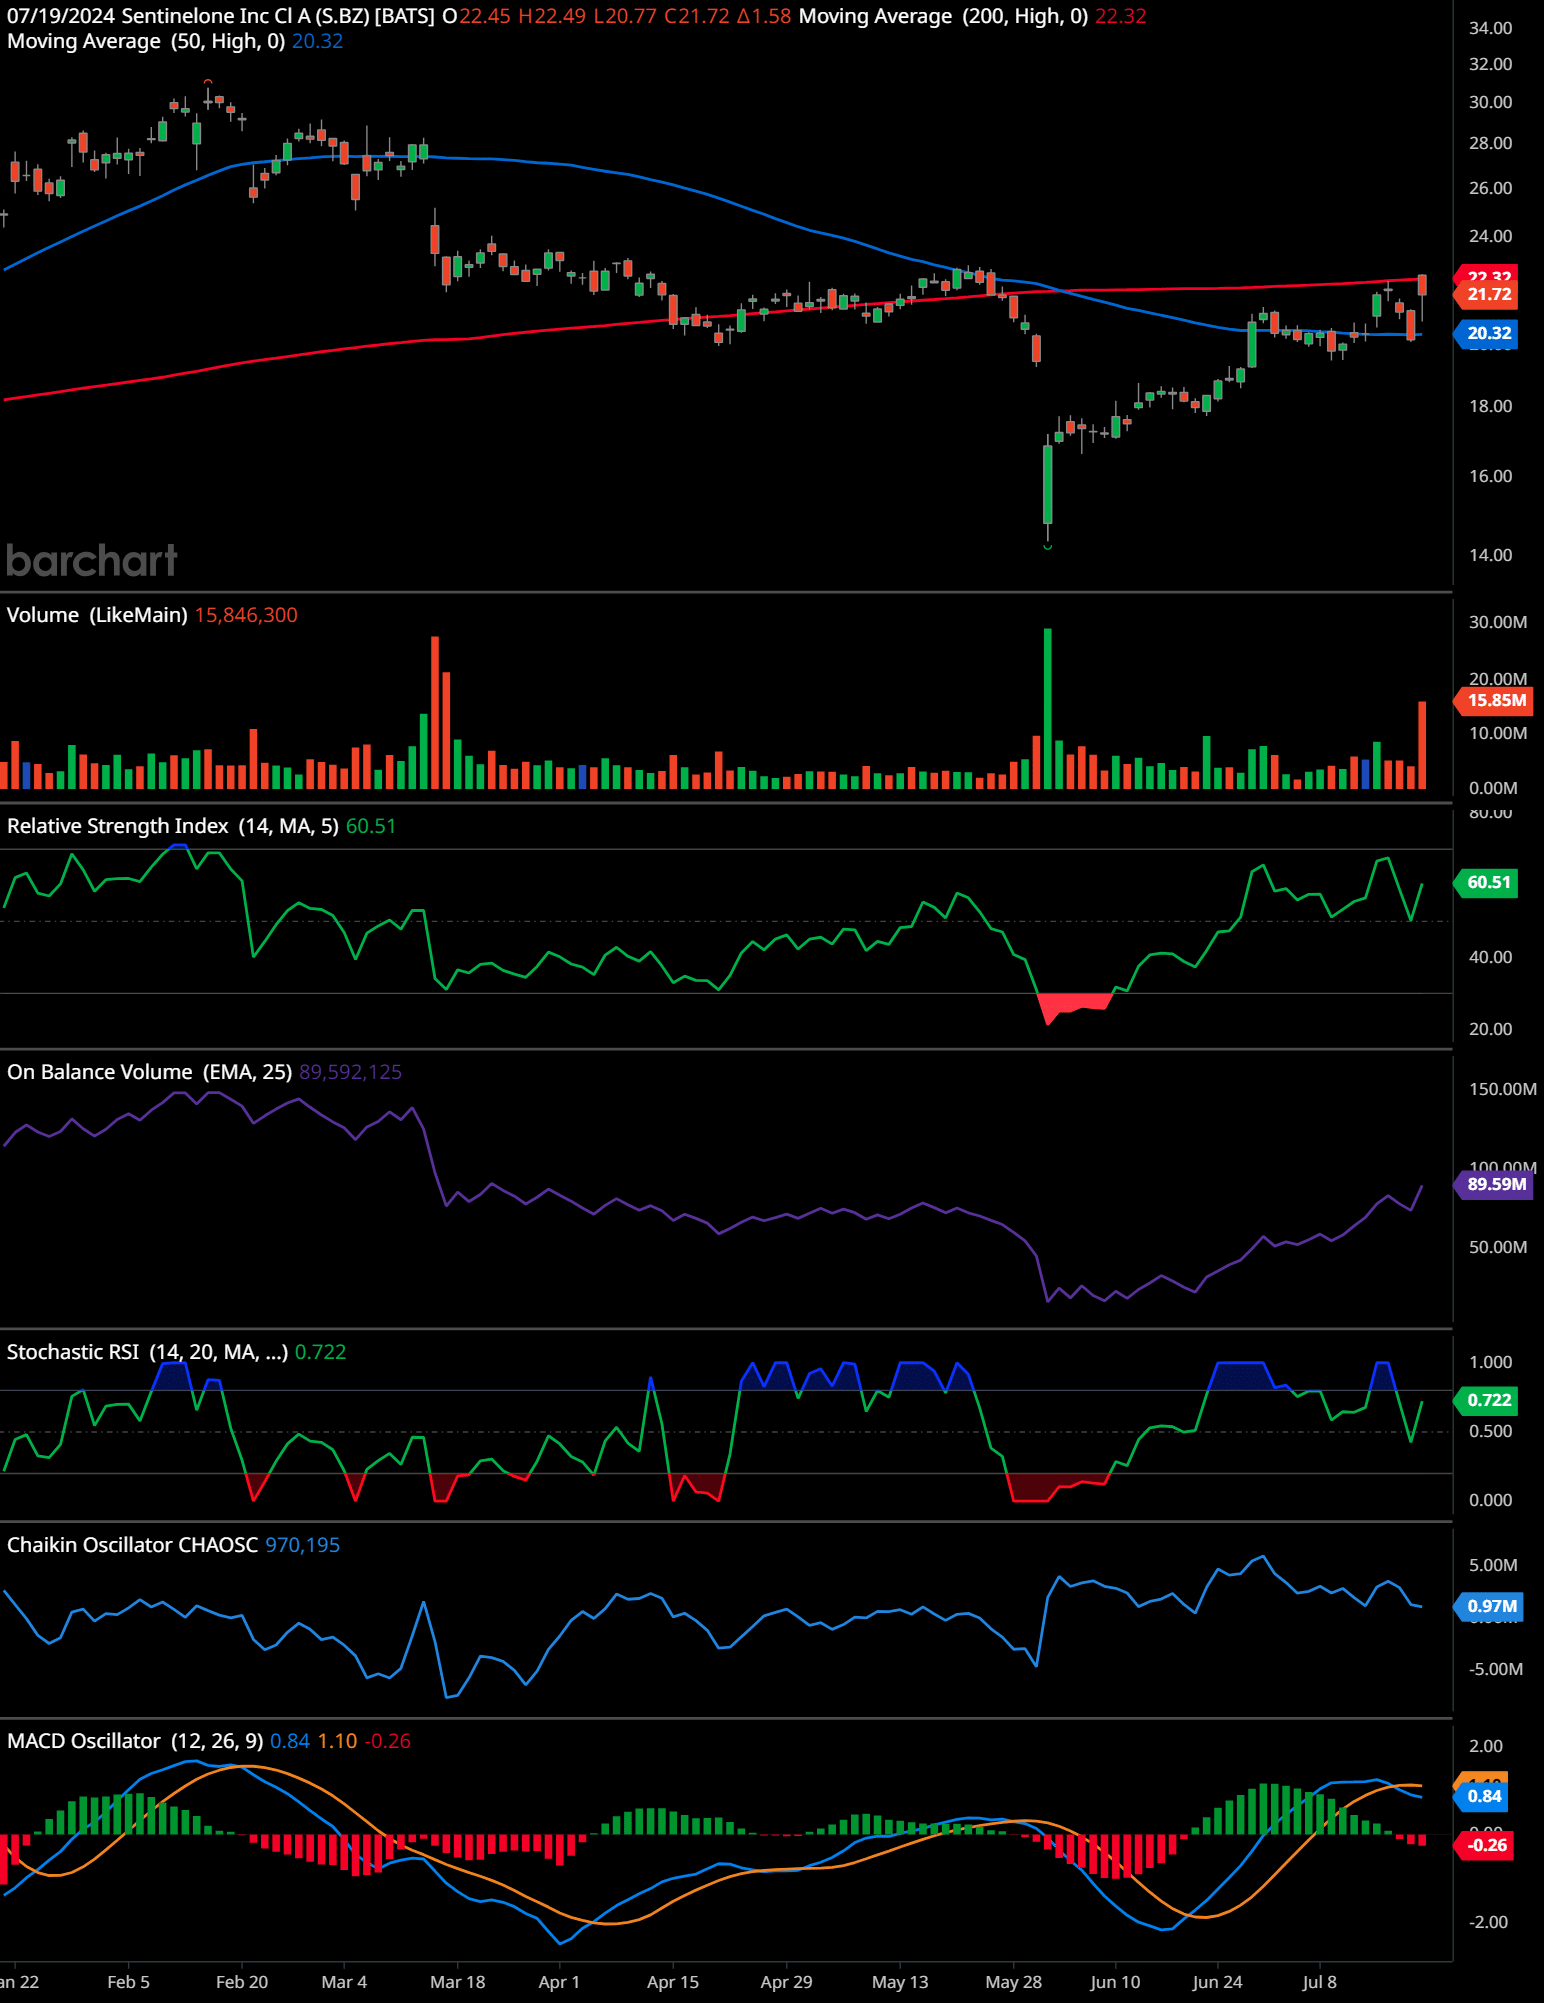Click the Jul 8 date label
Image resolution: width=1544 pixels, height=2003 pixels.
click(x=1319, y=1982)
